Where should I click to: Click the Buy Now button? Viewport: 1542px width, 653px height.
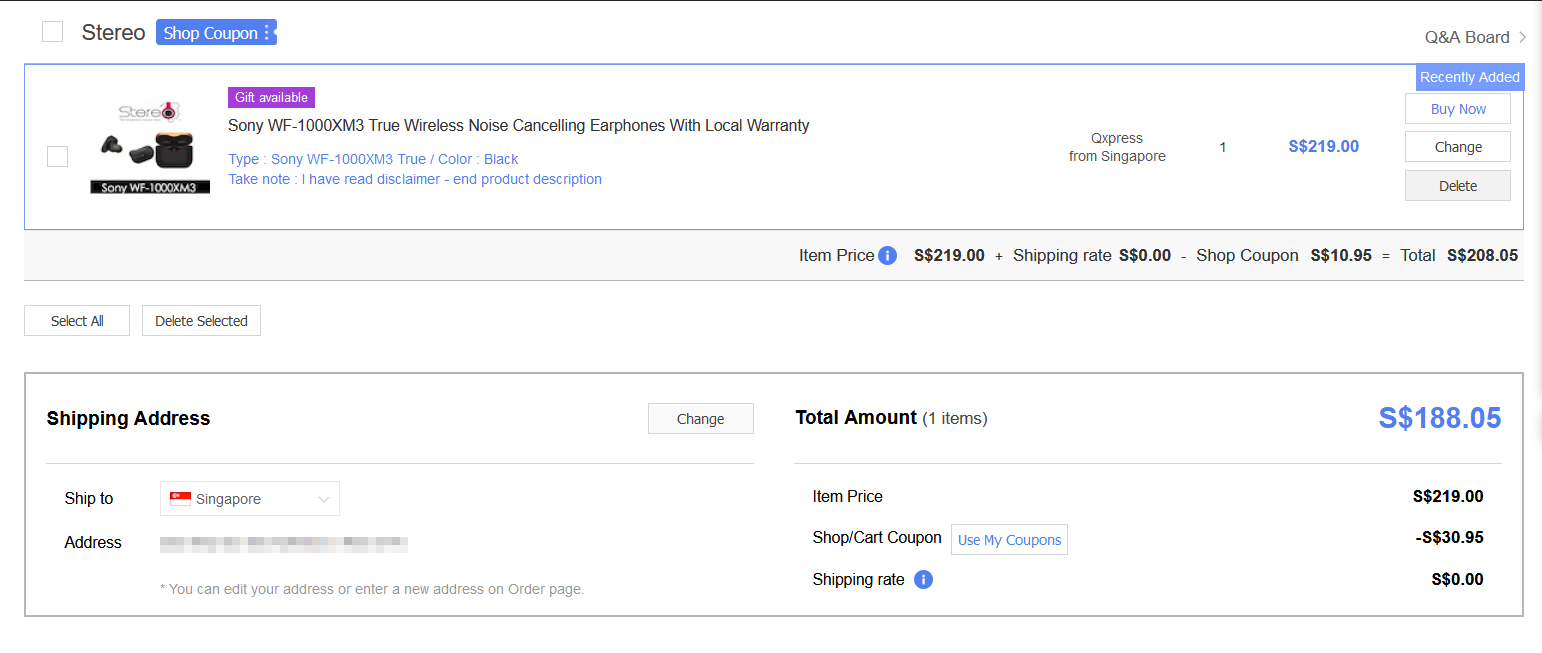click(x=1458, y=109)
